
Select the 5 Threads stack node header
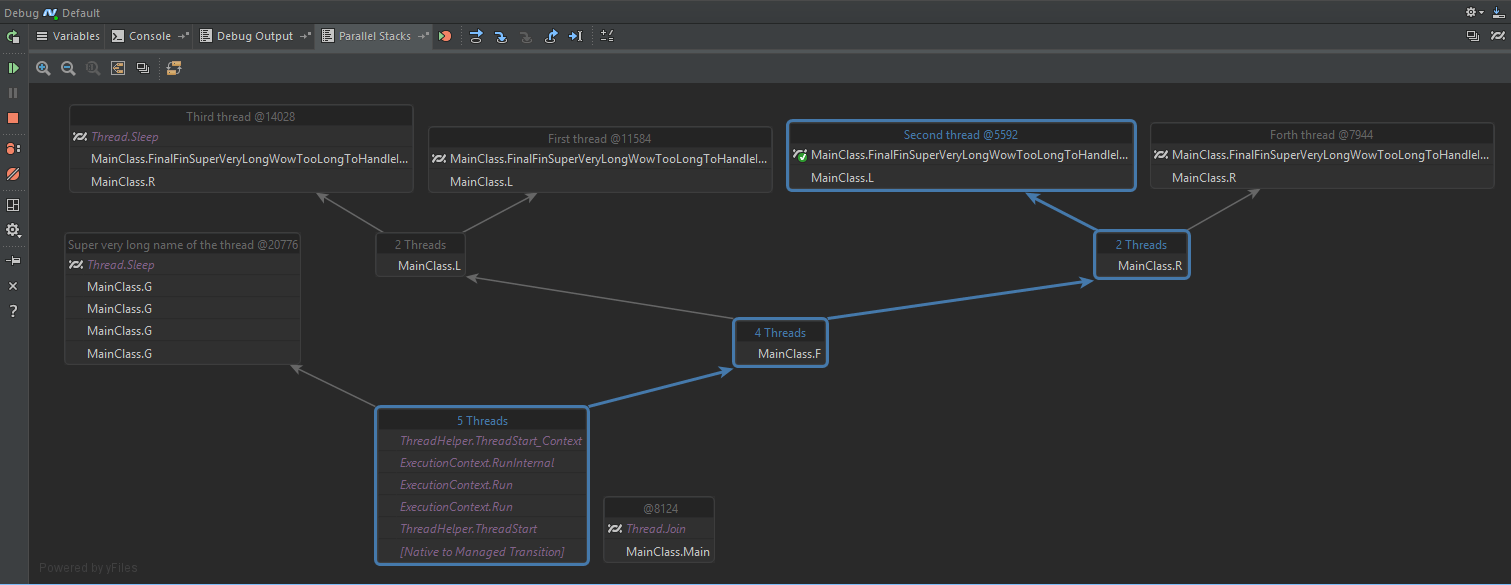[481, 420]
